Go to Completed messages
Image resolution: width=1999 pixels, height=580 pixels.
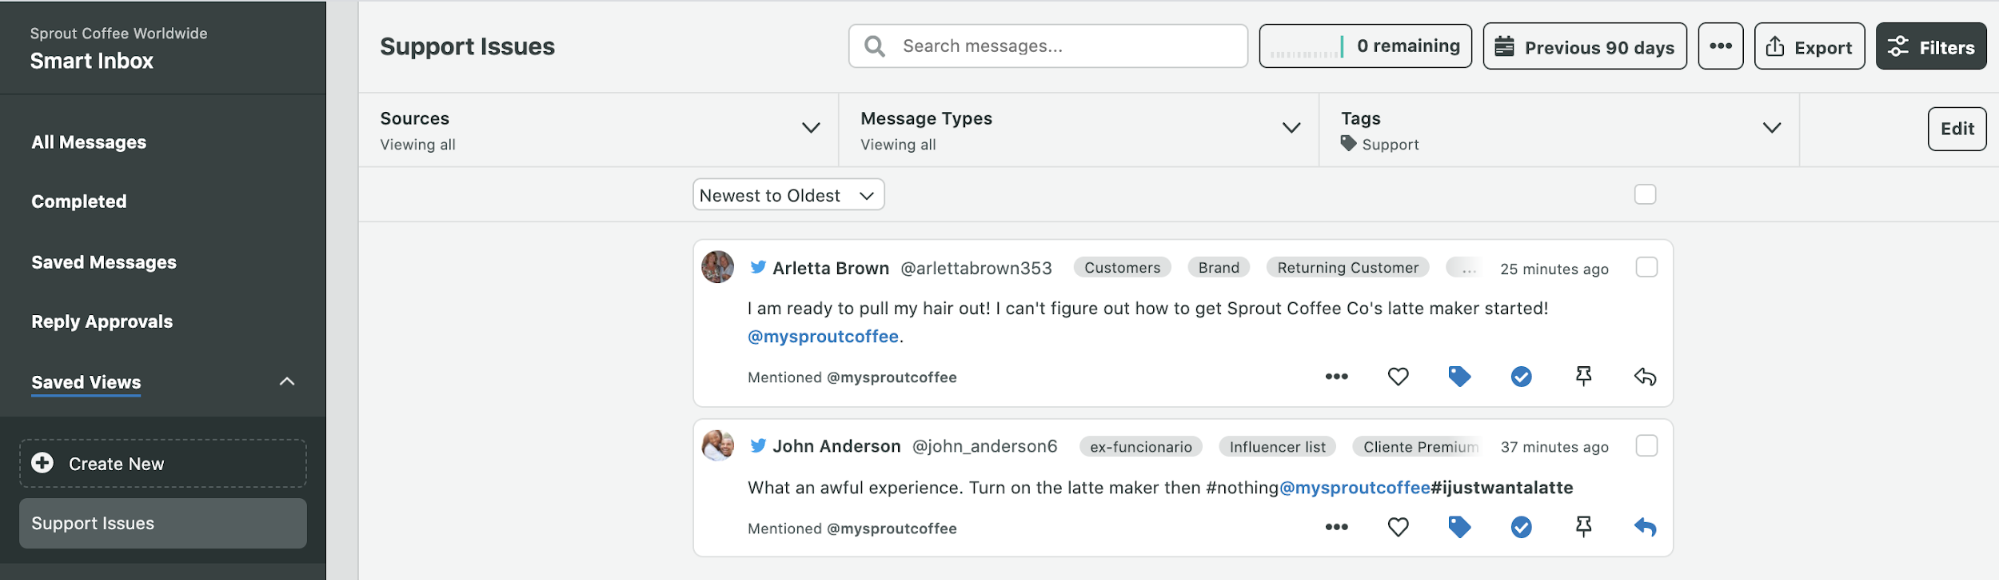(x=79, y=201)
